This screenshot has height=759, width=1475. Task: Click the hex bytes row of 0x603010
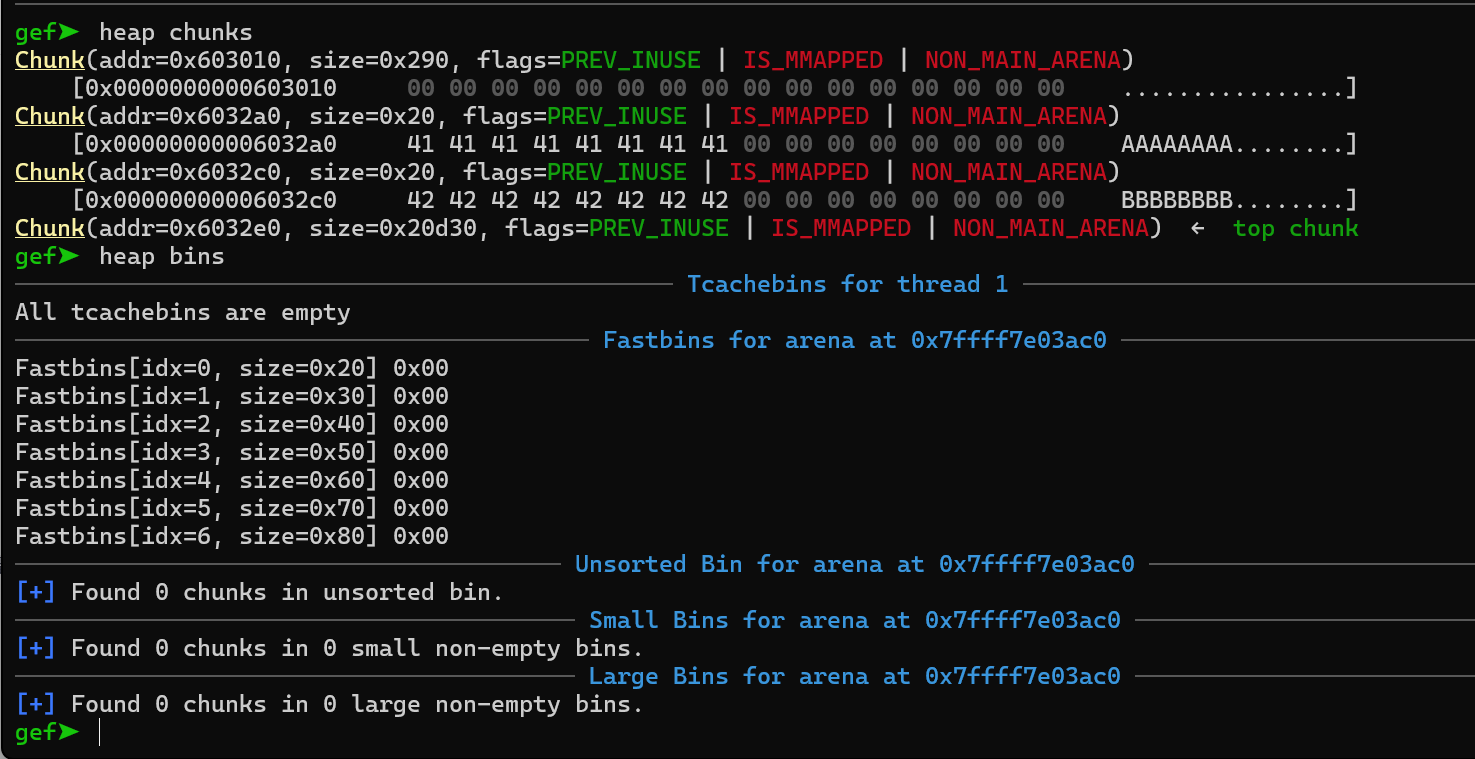(736, 88)
